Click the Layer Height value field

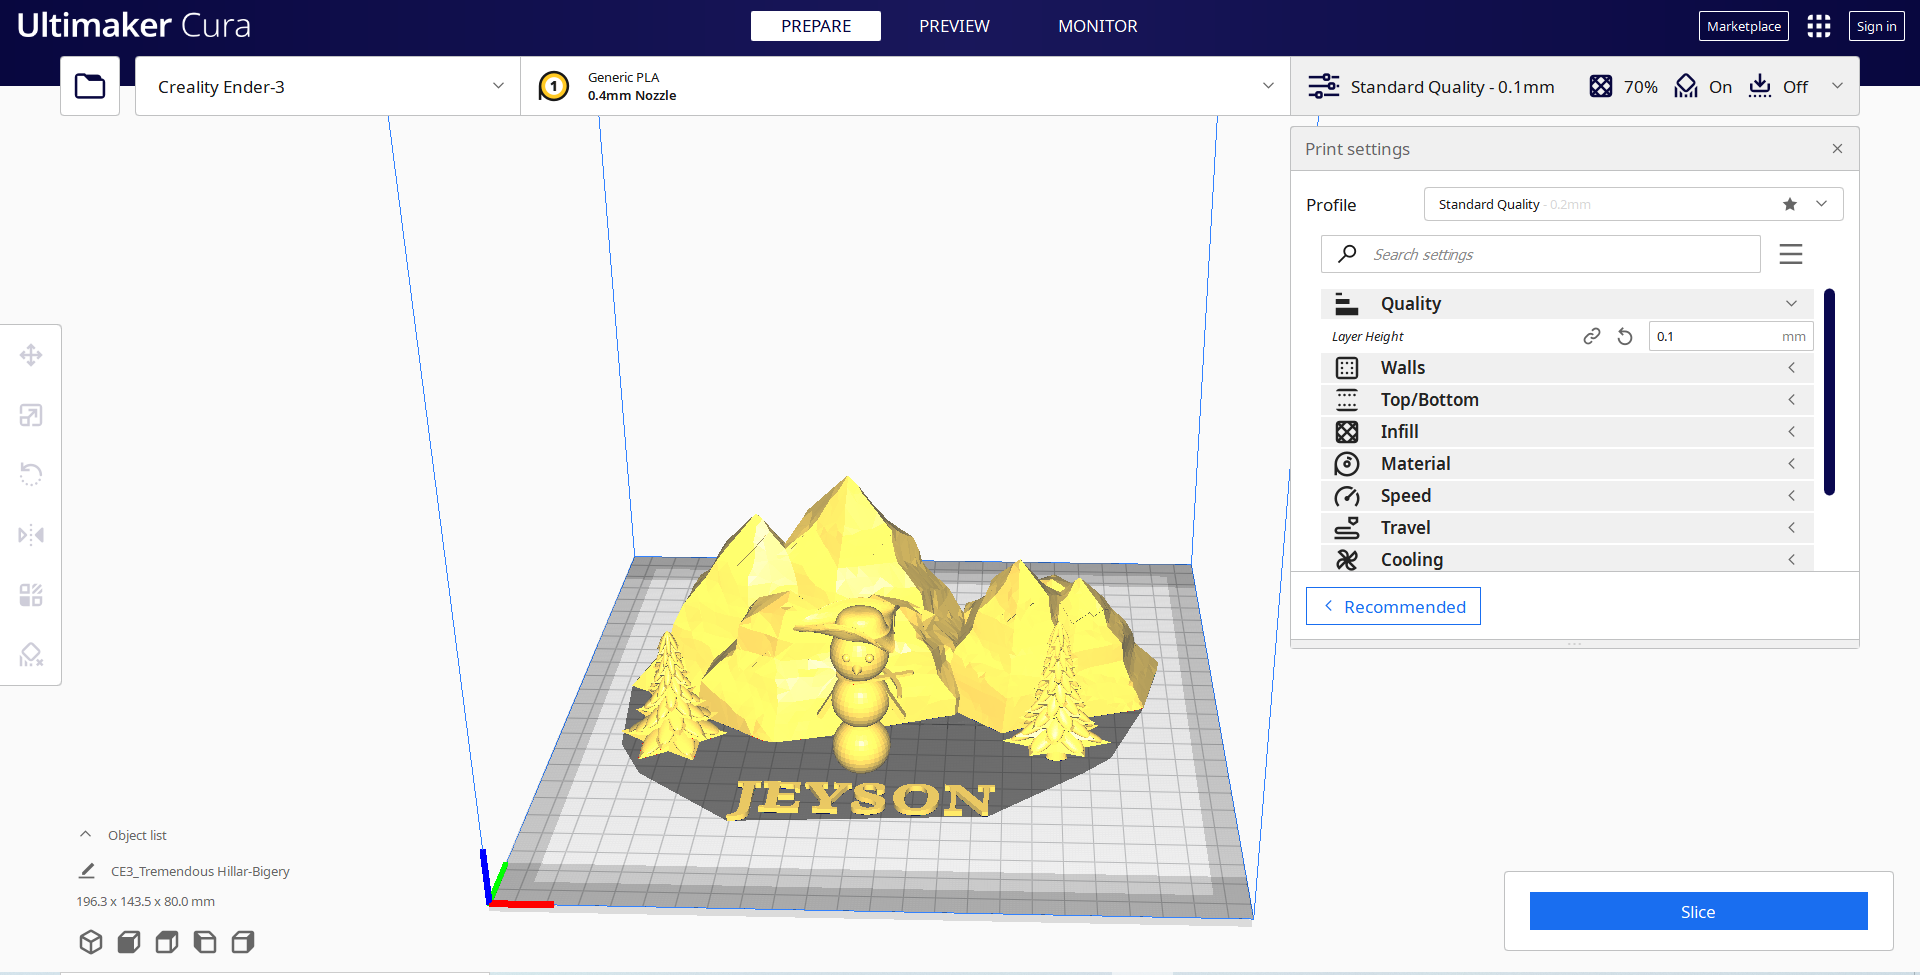click(x=1730, y=337)
